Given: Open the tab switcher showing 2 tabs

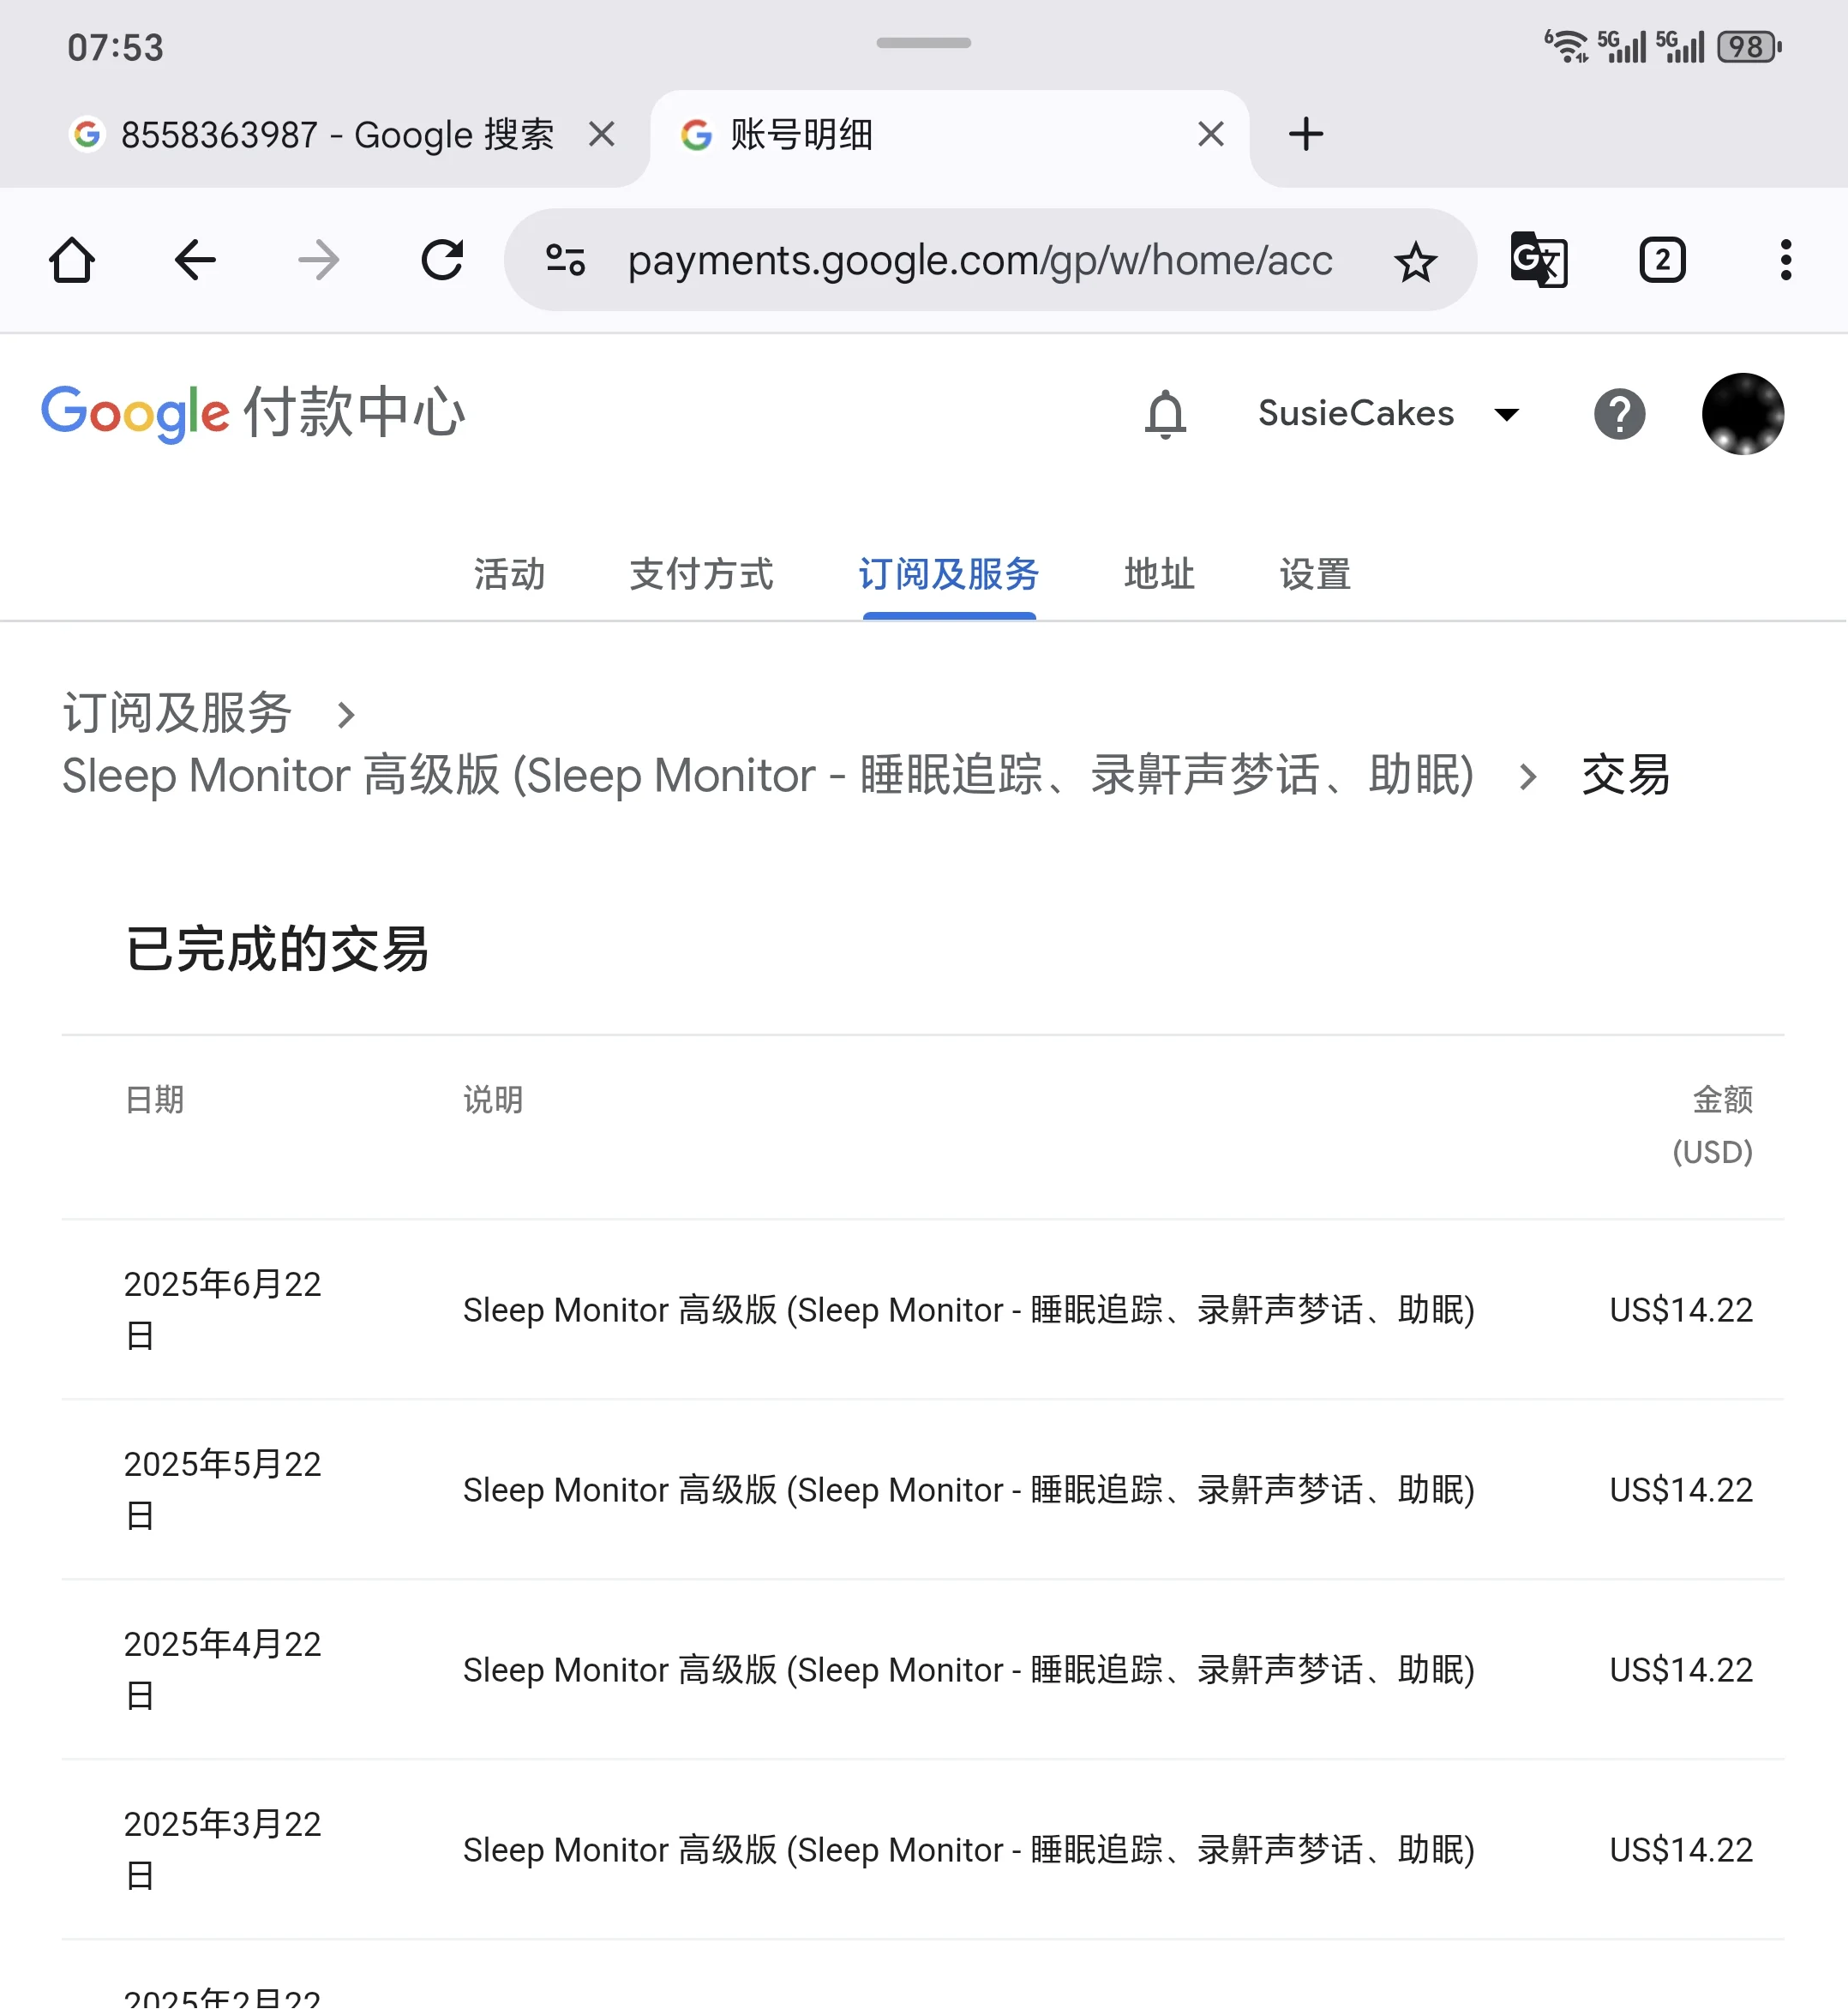Looking at the screenshot, I should [x=1662, y=260].
